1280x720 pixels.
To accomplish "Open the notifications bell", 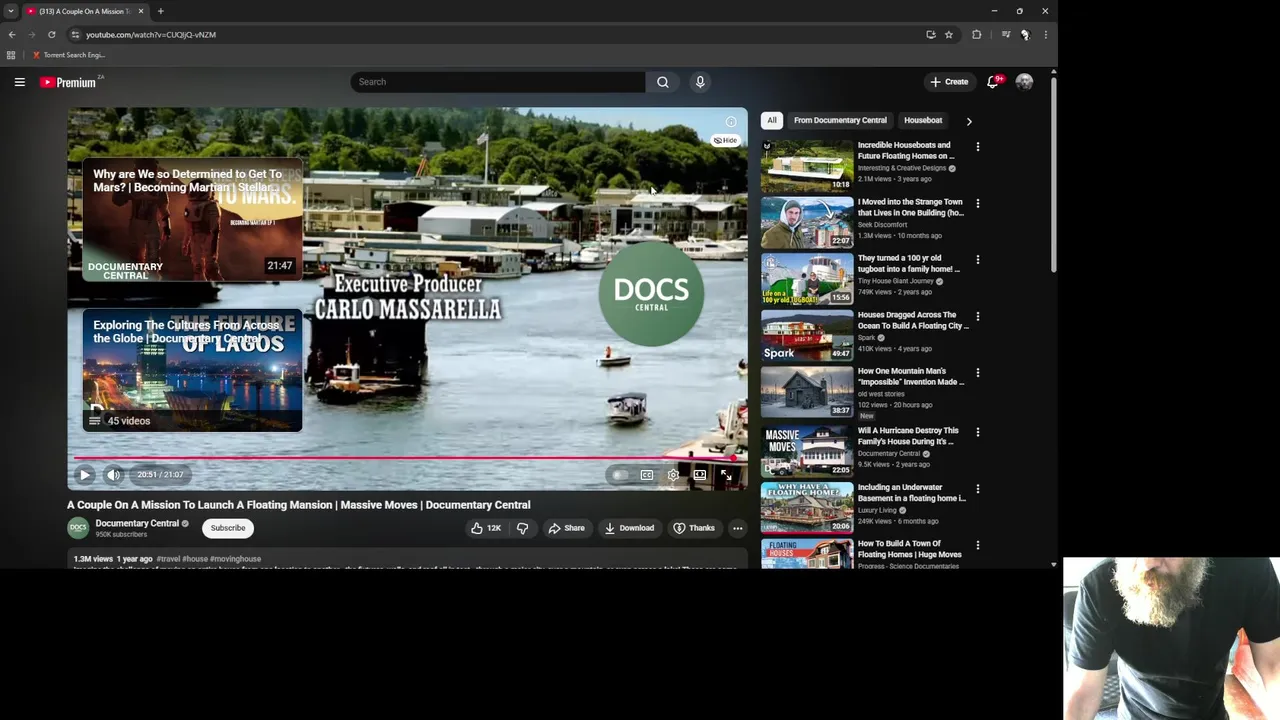I will 993,82.
